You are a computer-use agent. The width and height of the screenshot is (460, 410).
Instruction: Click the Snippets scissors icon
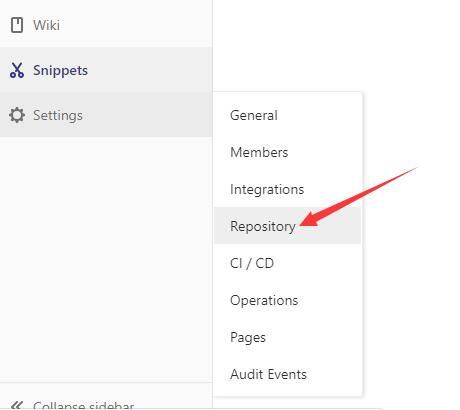pos(17,70)
